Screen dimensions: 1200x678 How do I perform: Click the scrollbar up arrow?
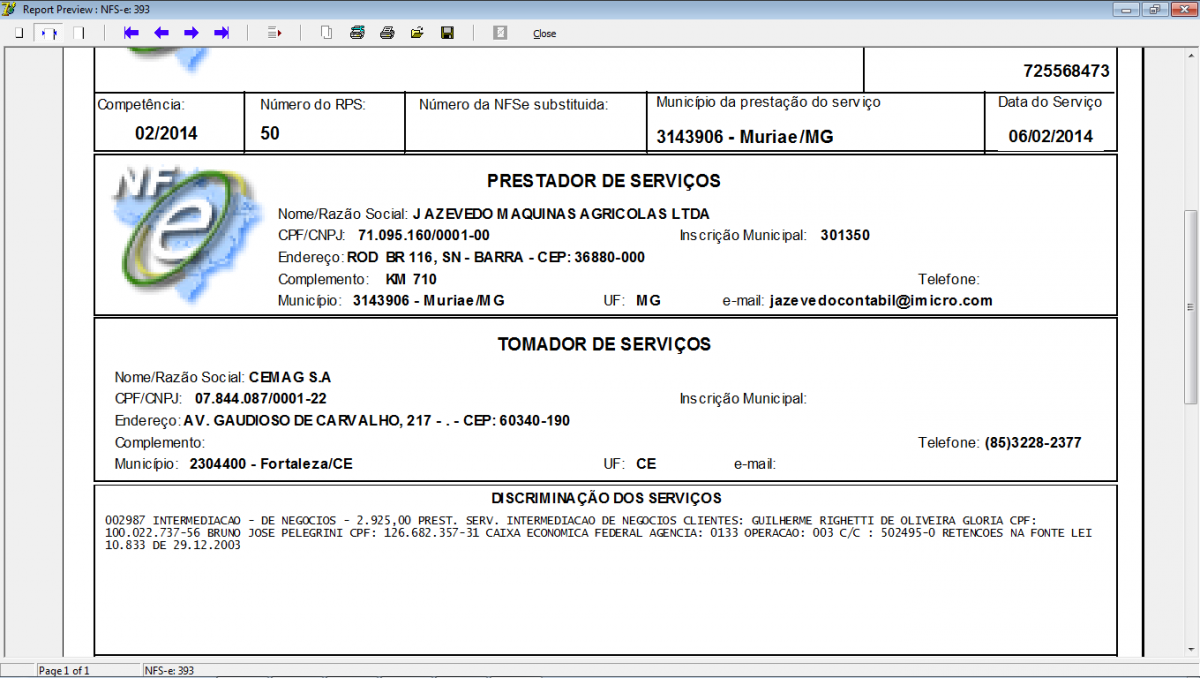pyautogui.click(x=1190, y=54)
